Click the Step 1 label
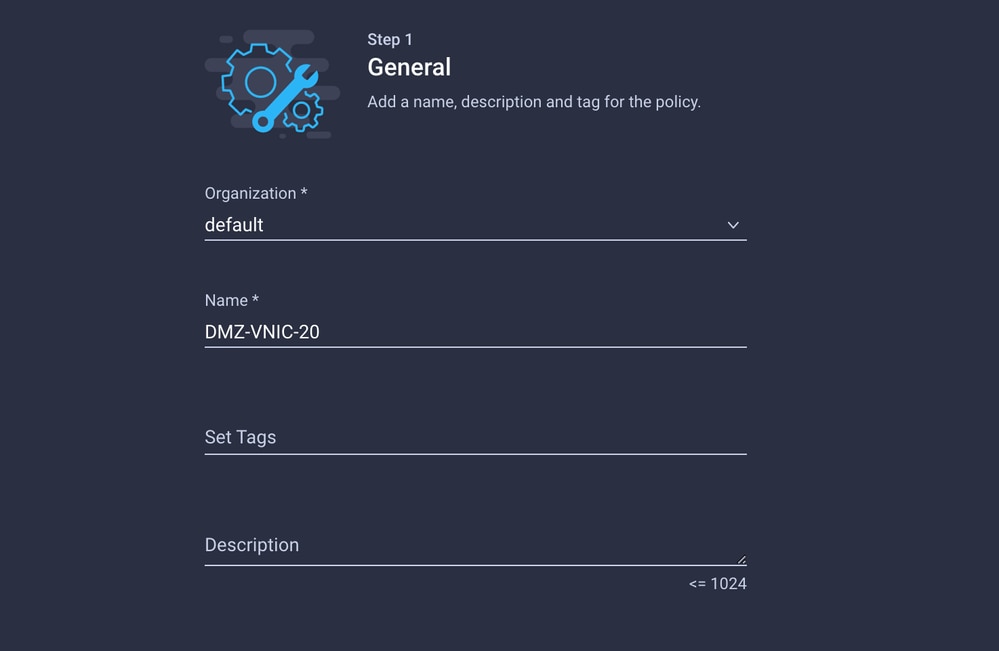999x651 pixels. point(390,39)
